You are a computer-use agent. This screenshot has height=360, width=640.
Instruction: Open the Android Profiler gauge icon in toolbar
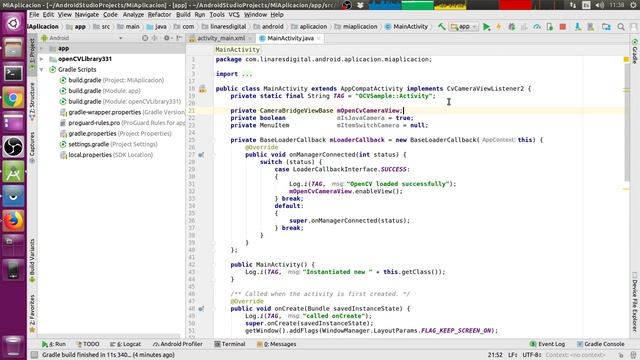[x=537, y=27]
